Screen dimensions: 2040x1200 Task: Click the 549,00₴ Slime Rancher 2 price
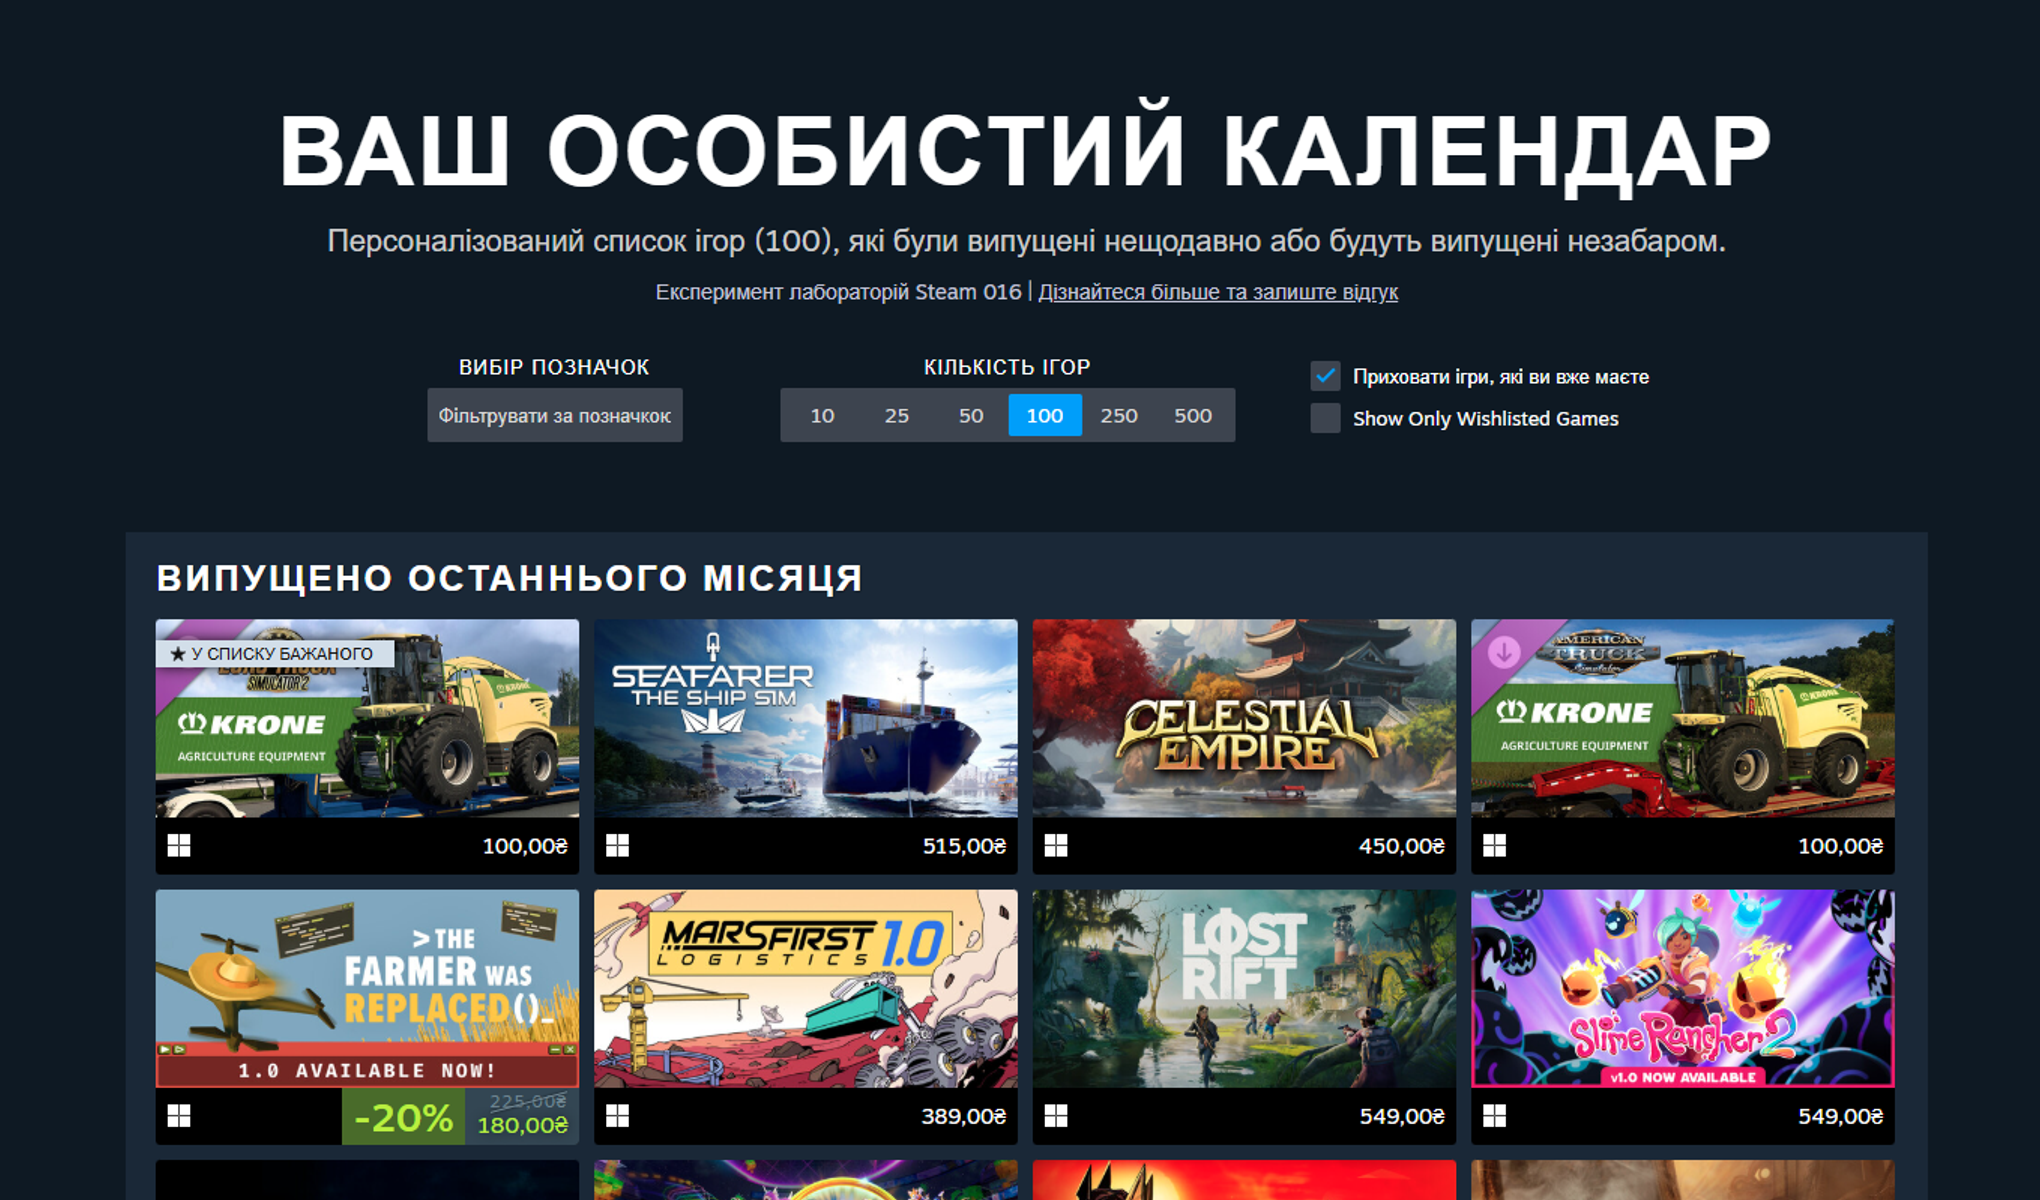(1840, 1116)
